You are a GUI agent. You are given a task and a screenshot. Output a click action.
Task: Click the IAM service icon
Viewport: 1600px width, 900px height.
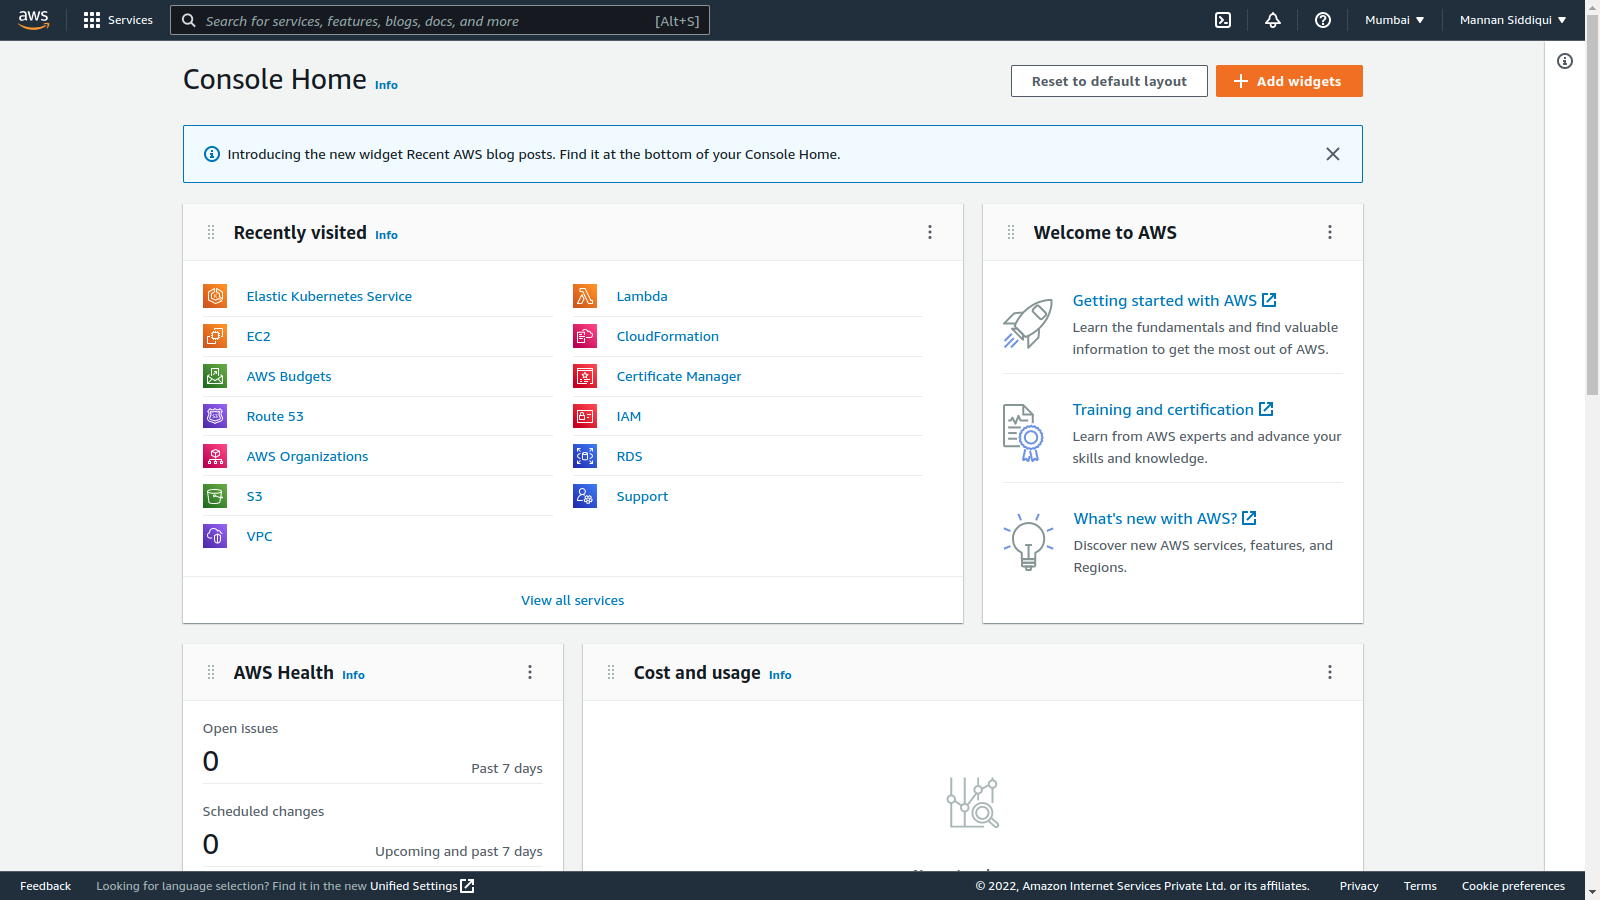click(585, 416)
